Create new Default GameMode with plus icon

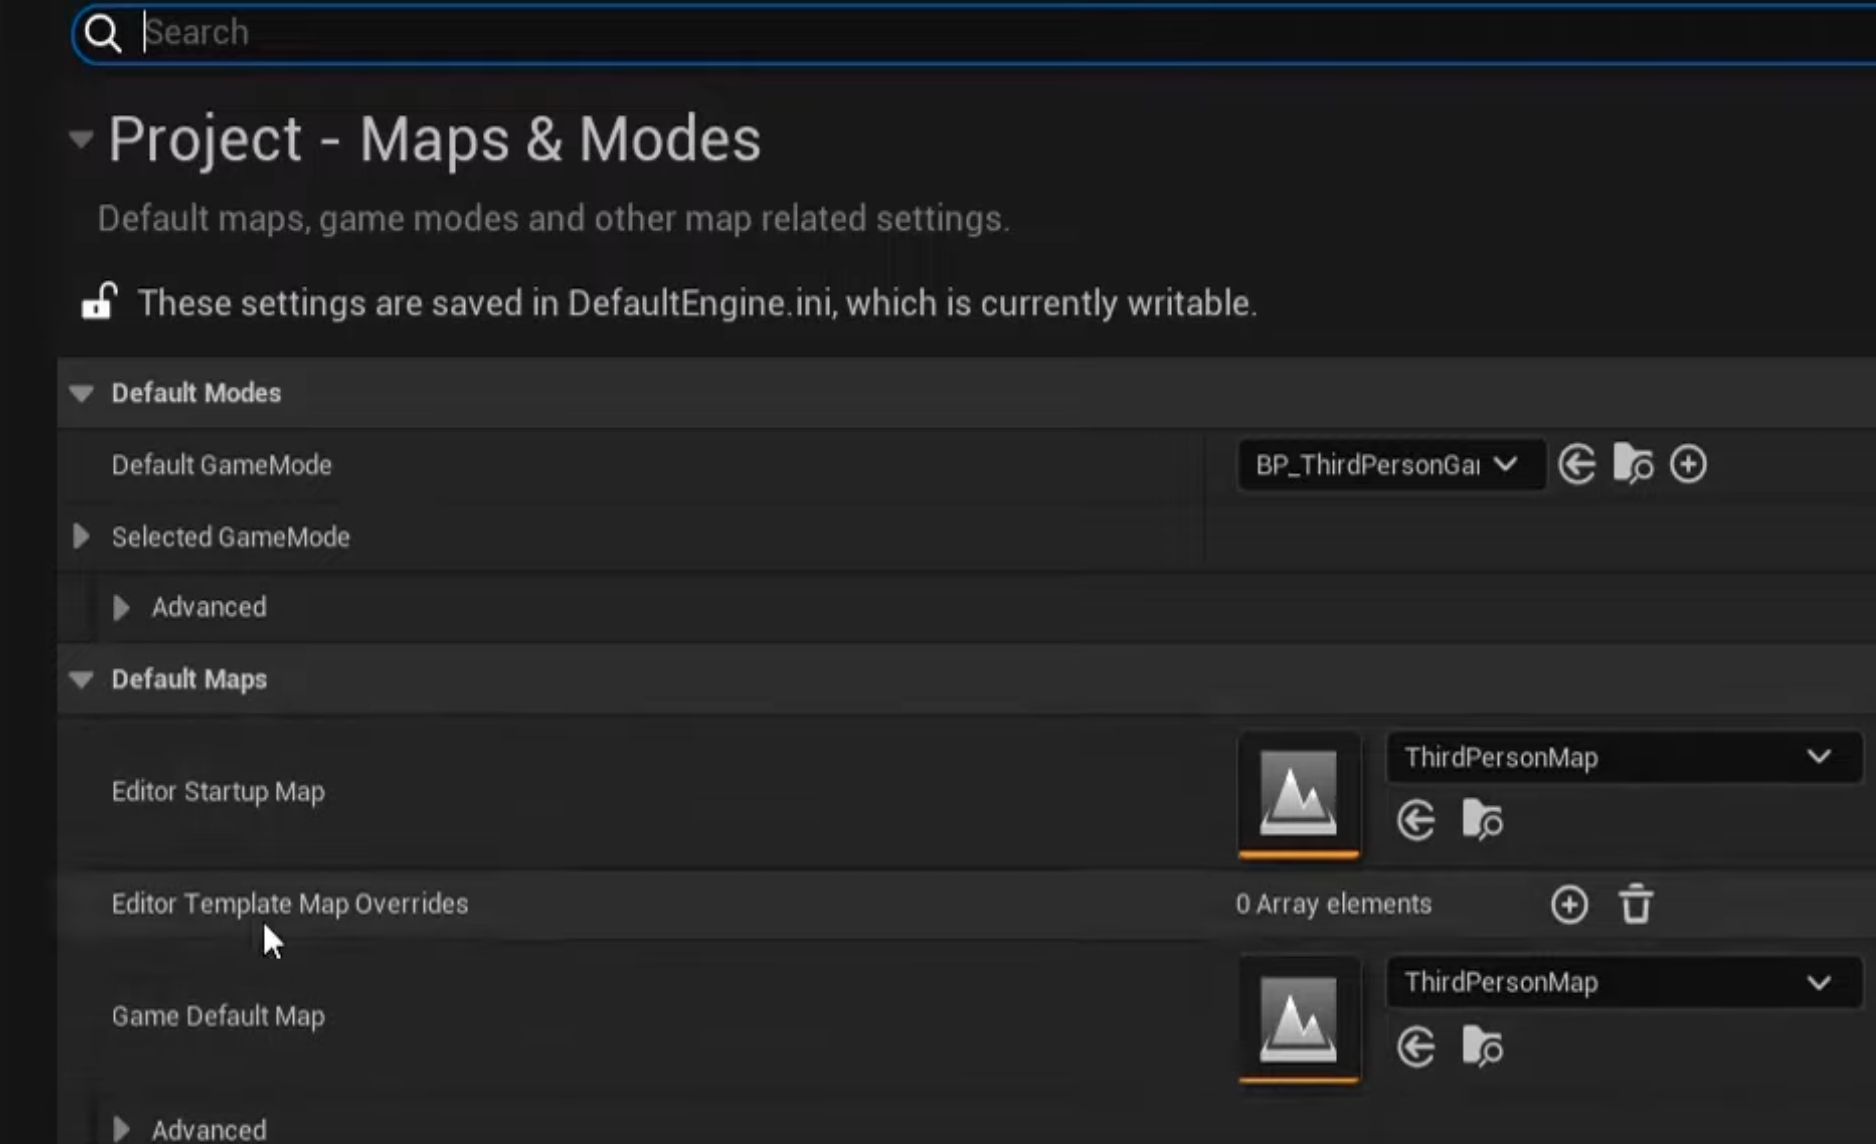1689,465
